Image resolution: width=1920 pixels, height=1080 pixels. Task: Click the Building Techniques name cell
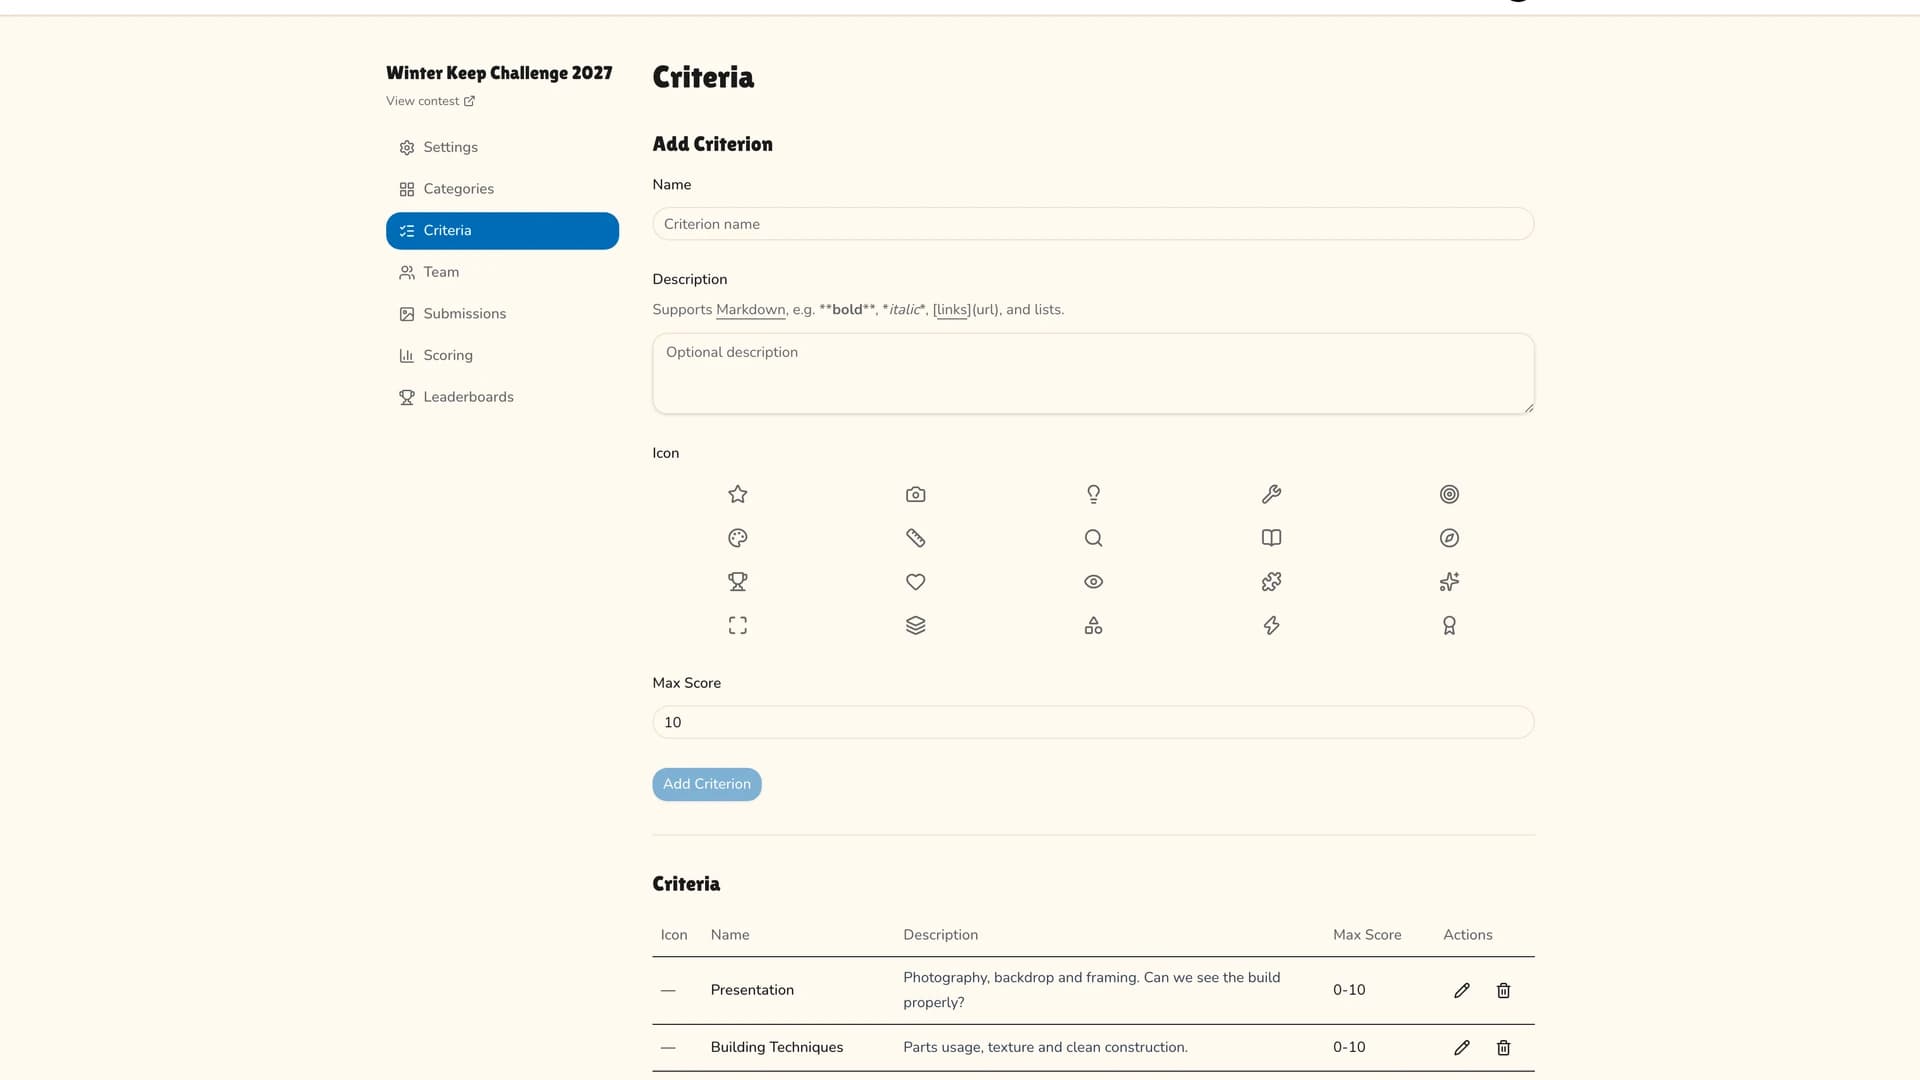tap(776, 1047)
